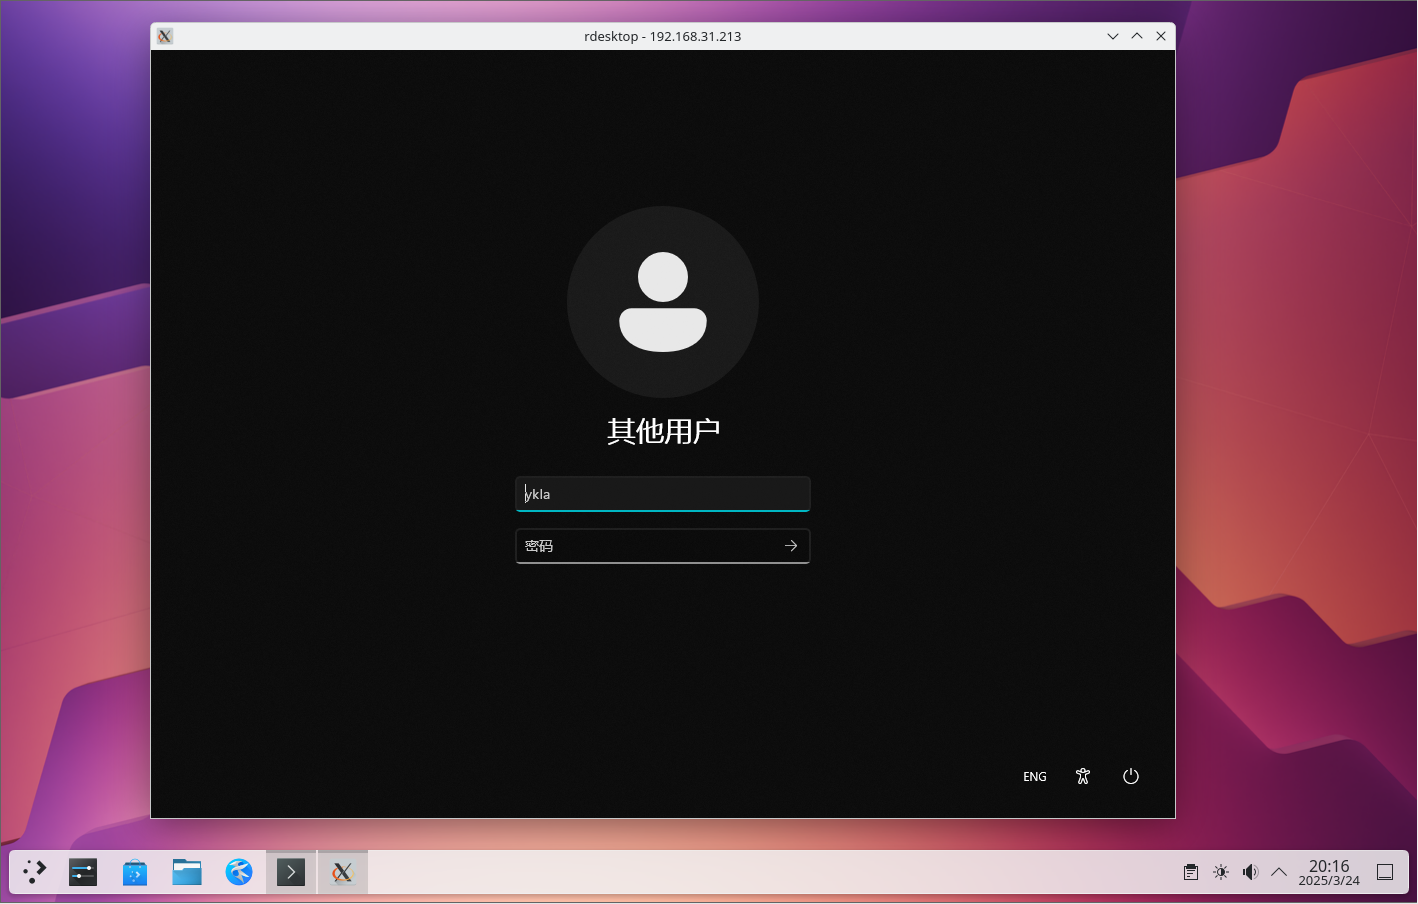1418x904 pixels.
Task: Maximize the rdesktop window
Action: pos(1137,36)
